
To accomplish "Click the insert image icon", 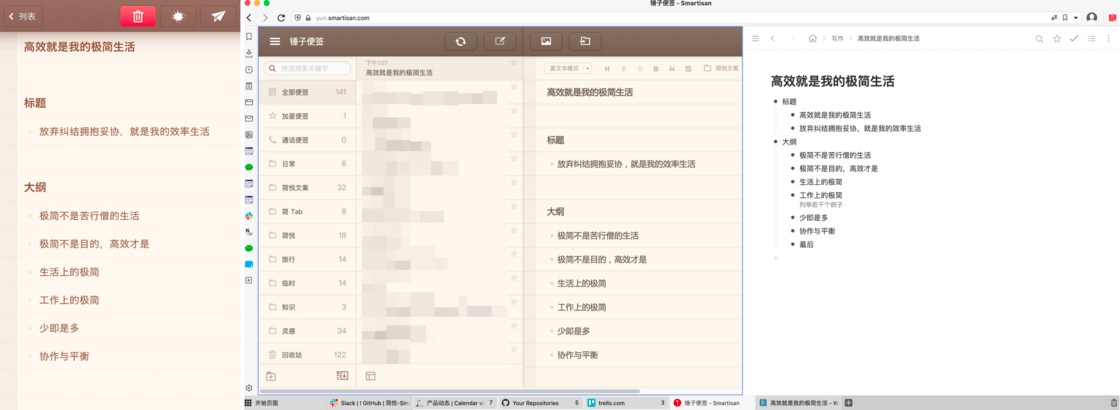I will pyautogui.click(x=546, y=42).
